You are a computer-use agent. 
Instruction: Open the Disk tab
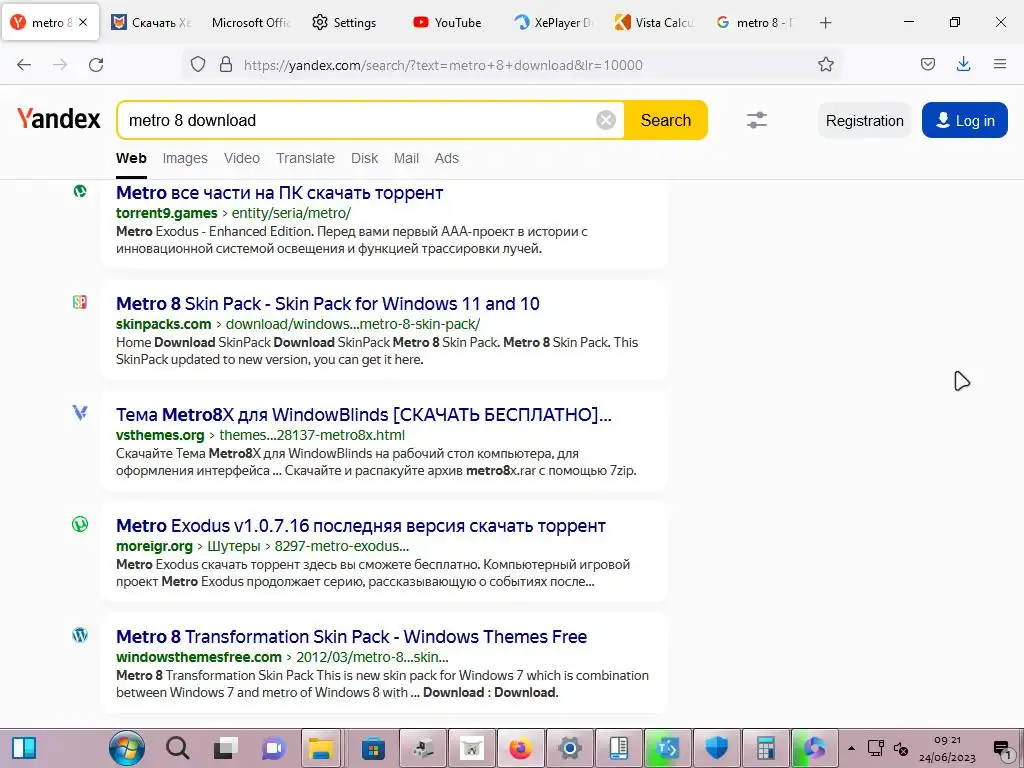pyautogui.click(x=364, y=158)
